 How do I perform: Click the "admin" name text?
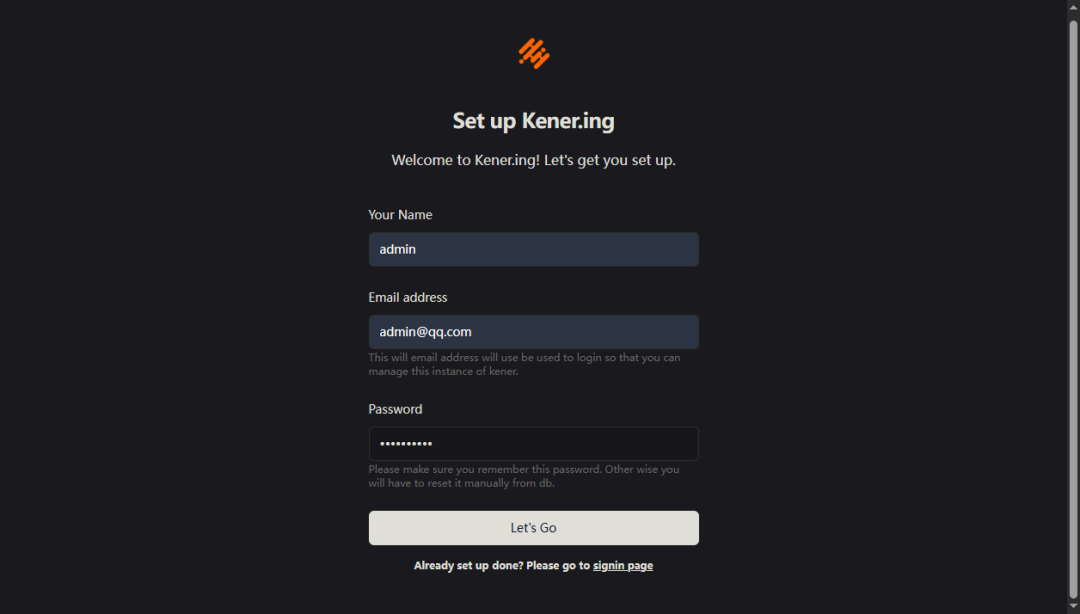point(397,249)
